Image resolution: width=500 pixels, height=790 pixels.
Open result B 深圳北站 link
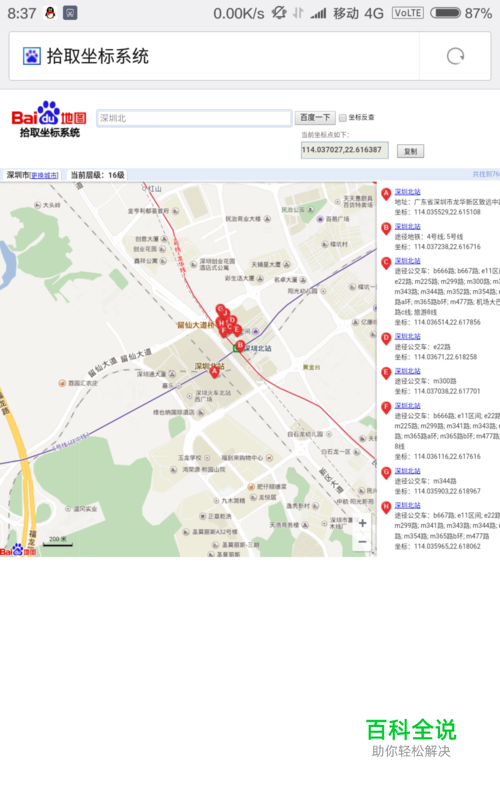click(x=407, y=226)
